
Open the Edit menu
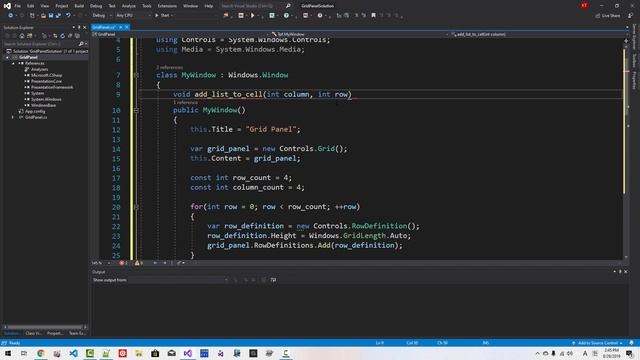[x=31, y=6]
